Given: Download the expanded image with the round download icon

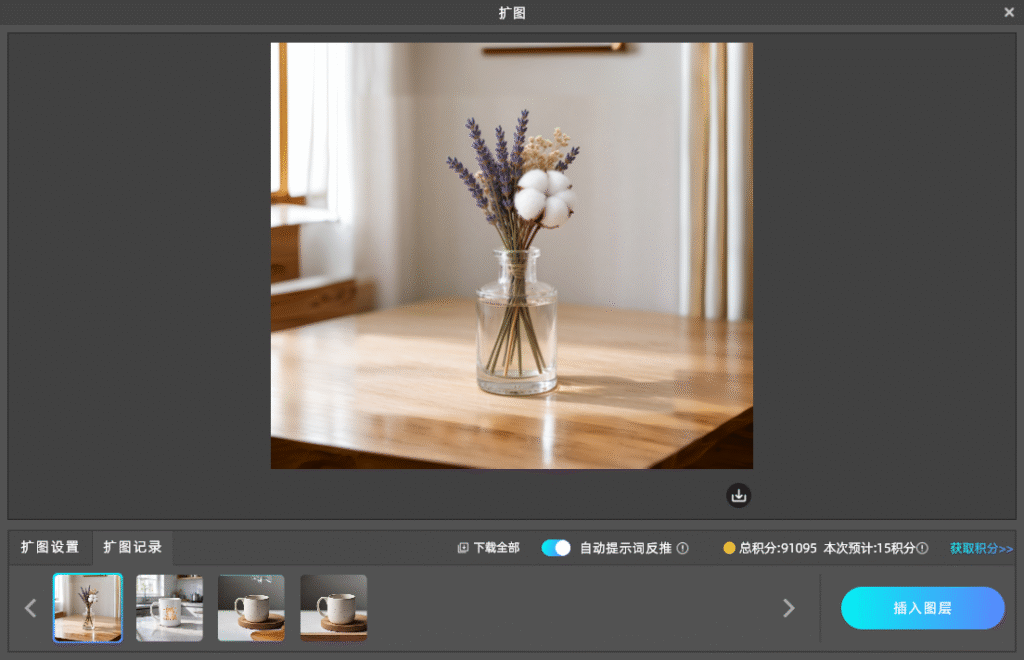Looking at the screenshot, I should (x=739, y=495).
